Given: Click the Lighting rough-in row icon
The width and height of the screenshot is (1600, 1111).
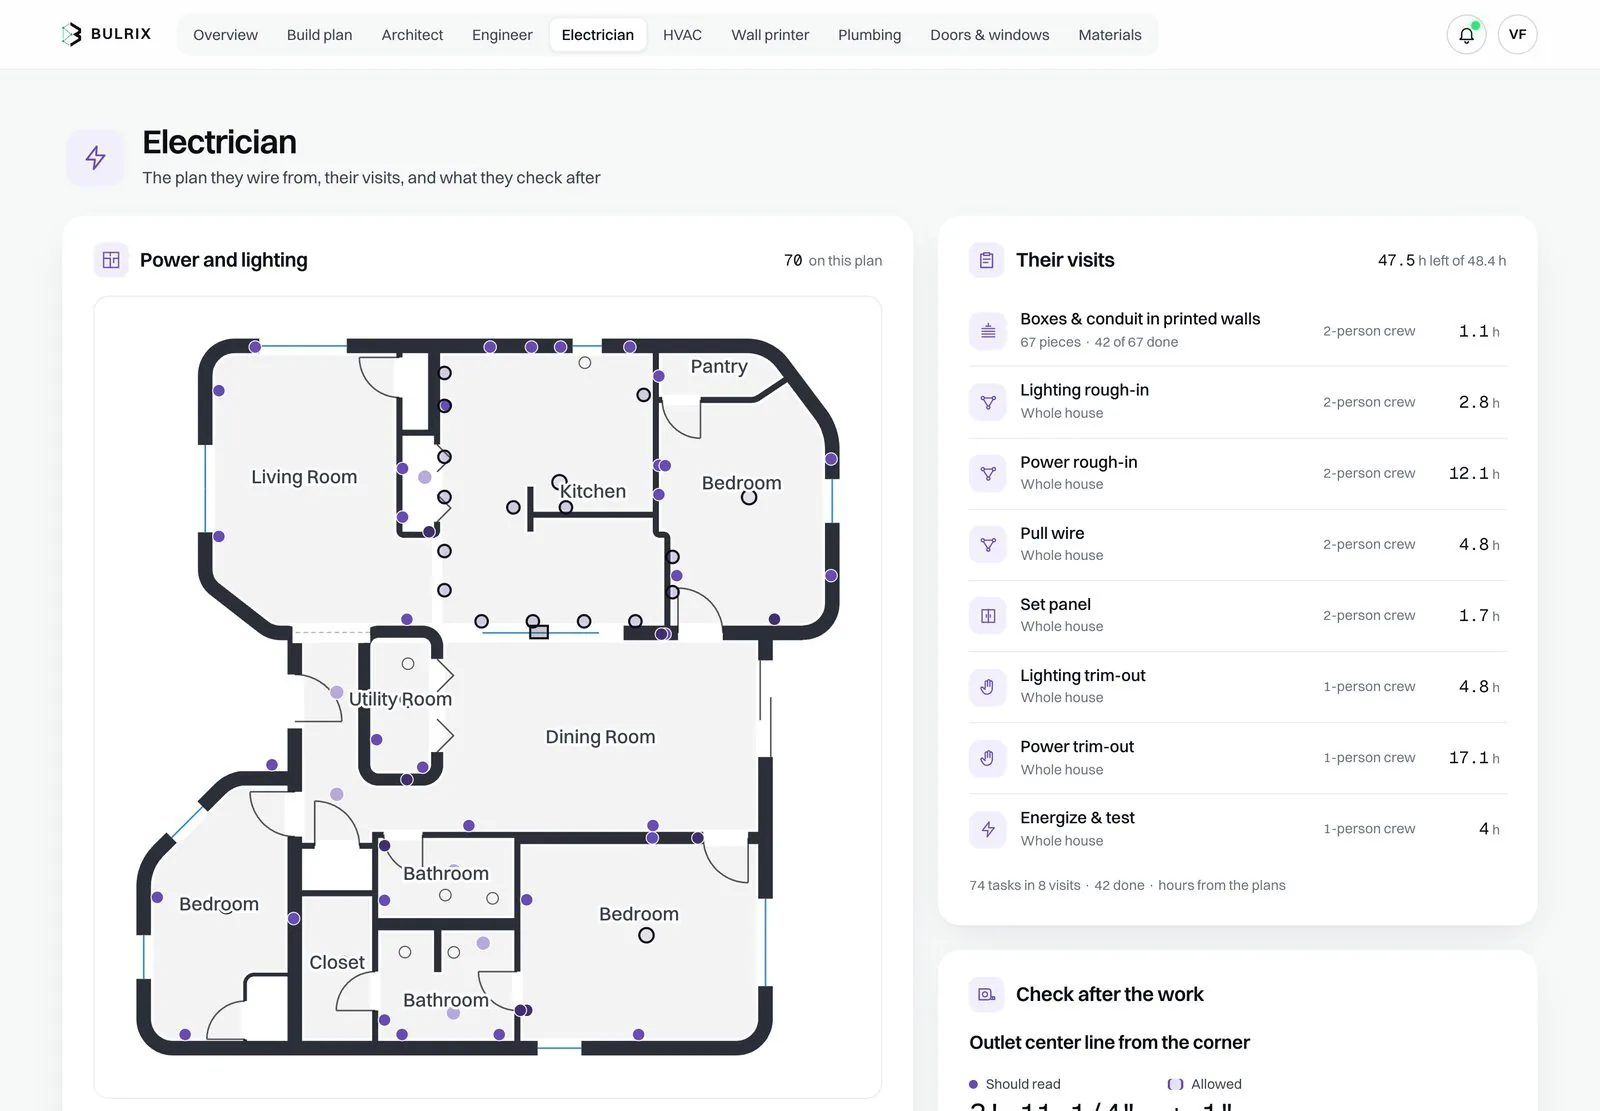Looking at the screenshot, I should pos(988,402).
